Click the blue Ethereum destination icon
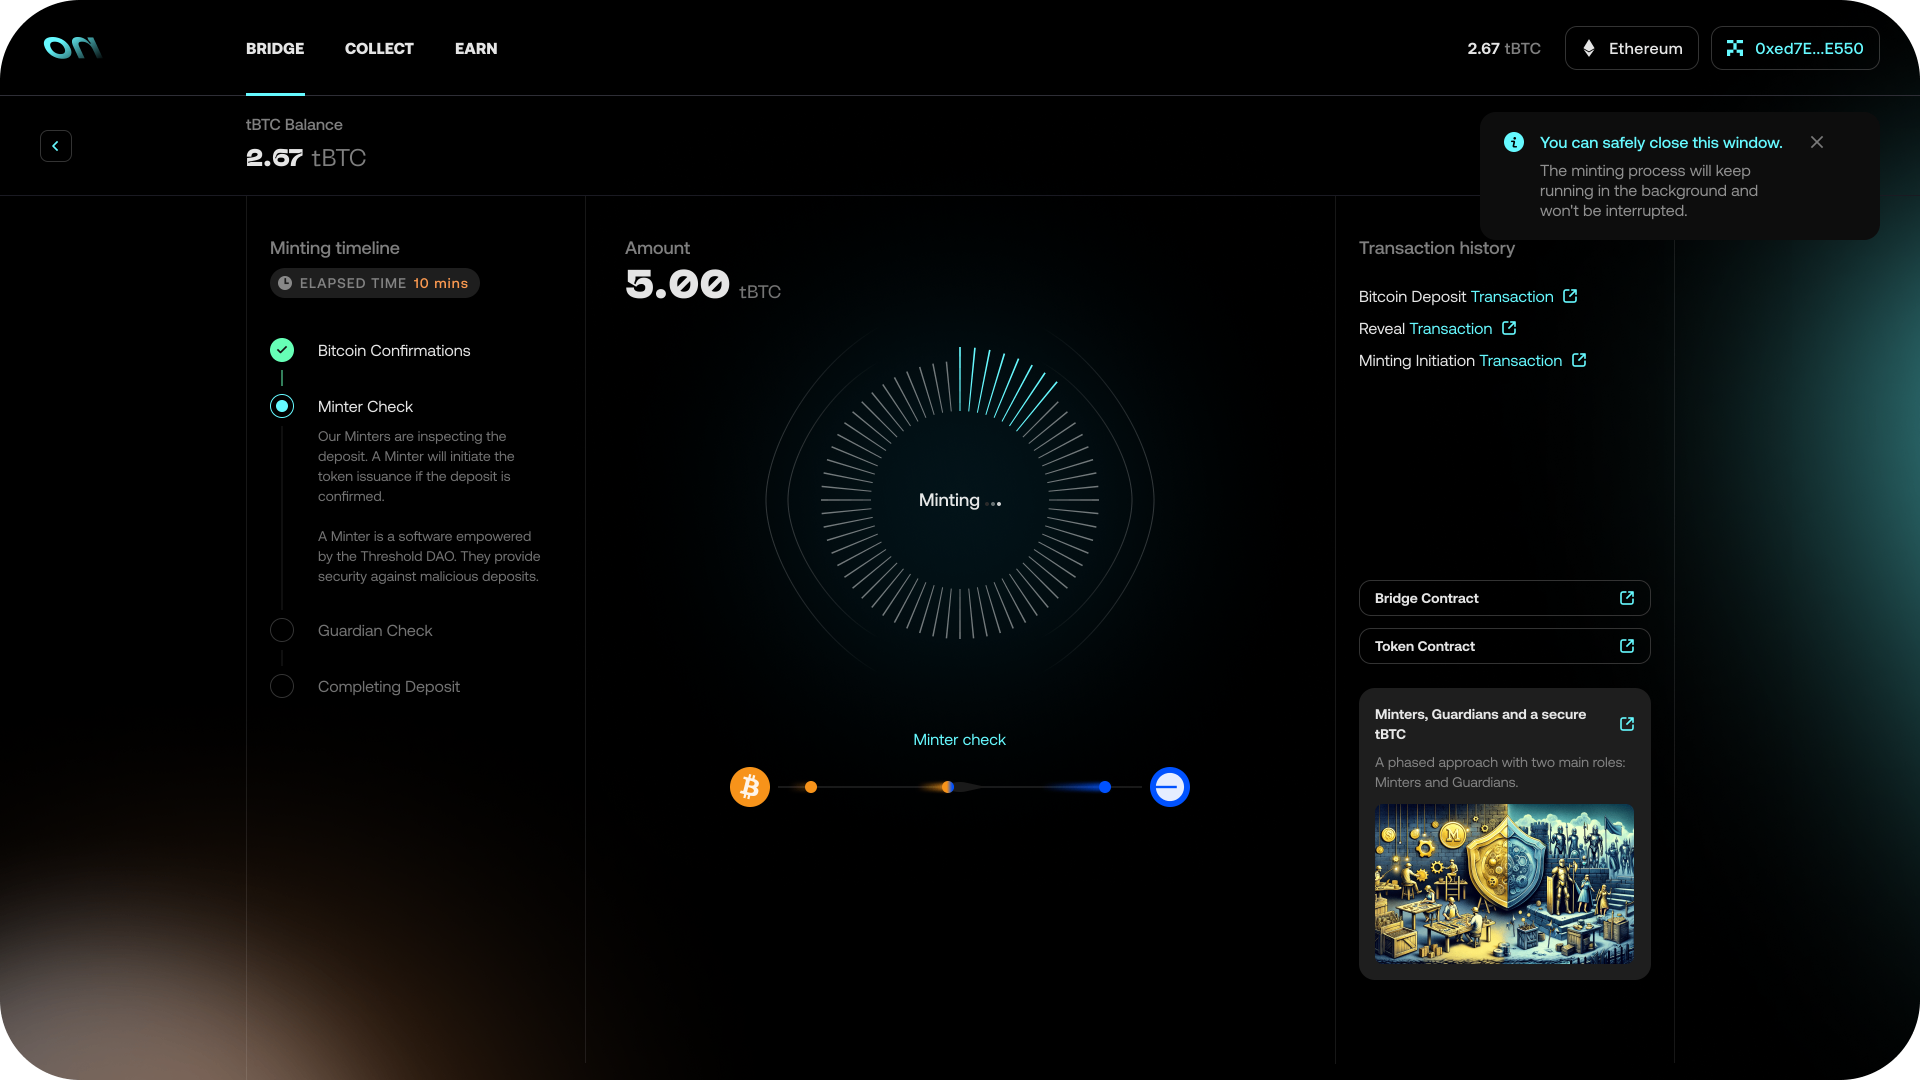The width and height of the screenshot is (1920, 1080). [1170, 787]
